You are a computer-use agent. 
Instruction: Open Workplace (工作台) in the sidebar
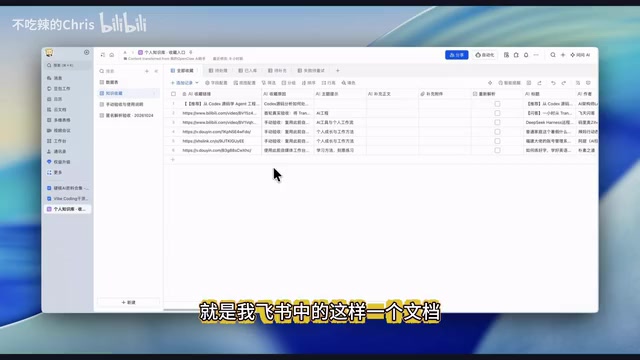(x=56, y=141)
